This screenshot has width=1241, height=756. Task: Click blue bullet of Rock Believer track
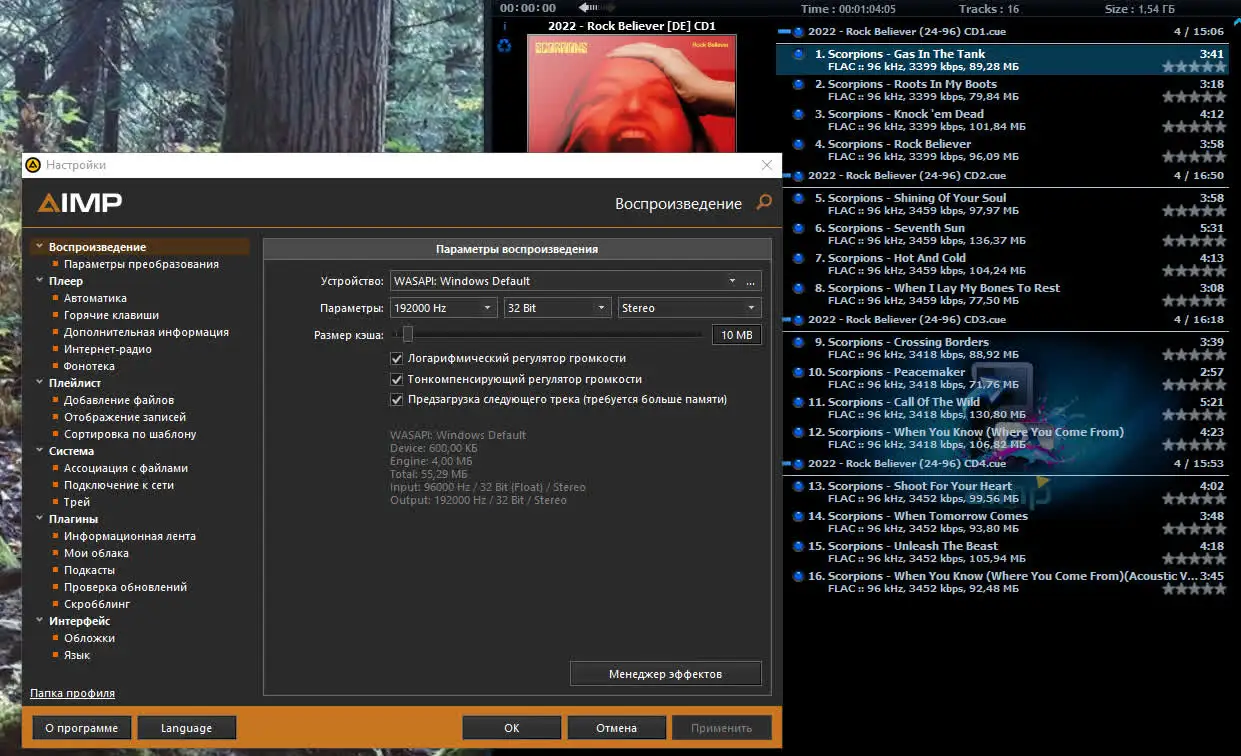[798, 145]
